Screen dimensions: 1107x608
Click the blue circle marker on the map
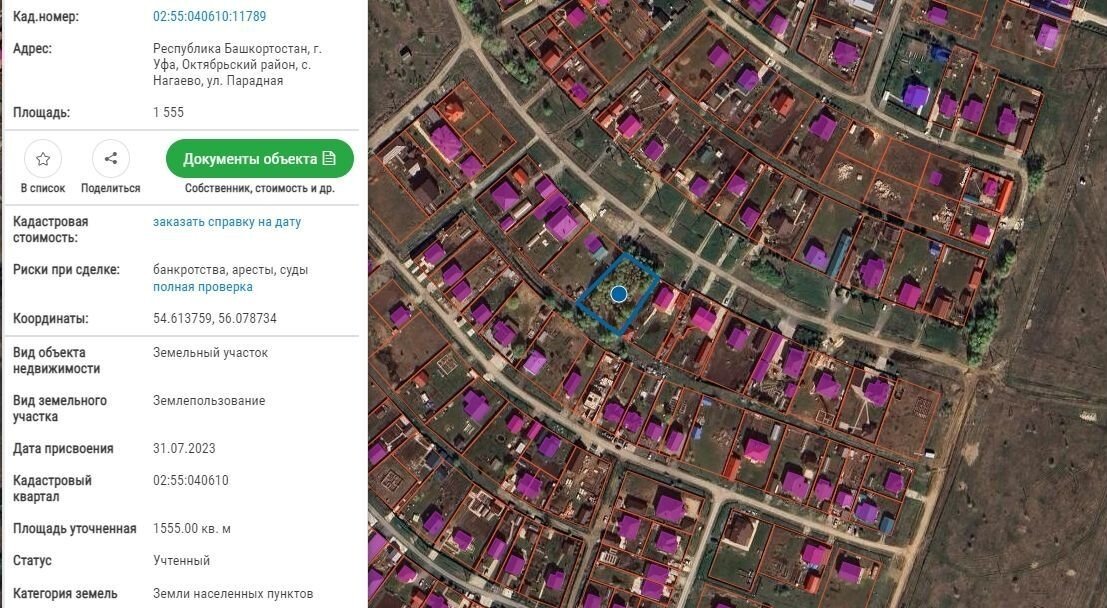pyautogui.click(x=619, y=294)
